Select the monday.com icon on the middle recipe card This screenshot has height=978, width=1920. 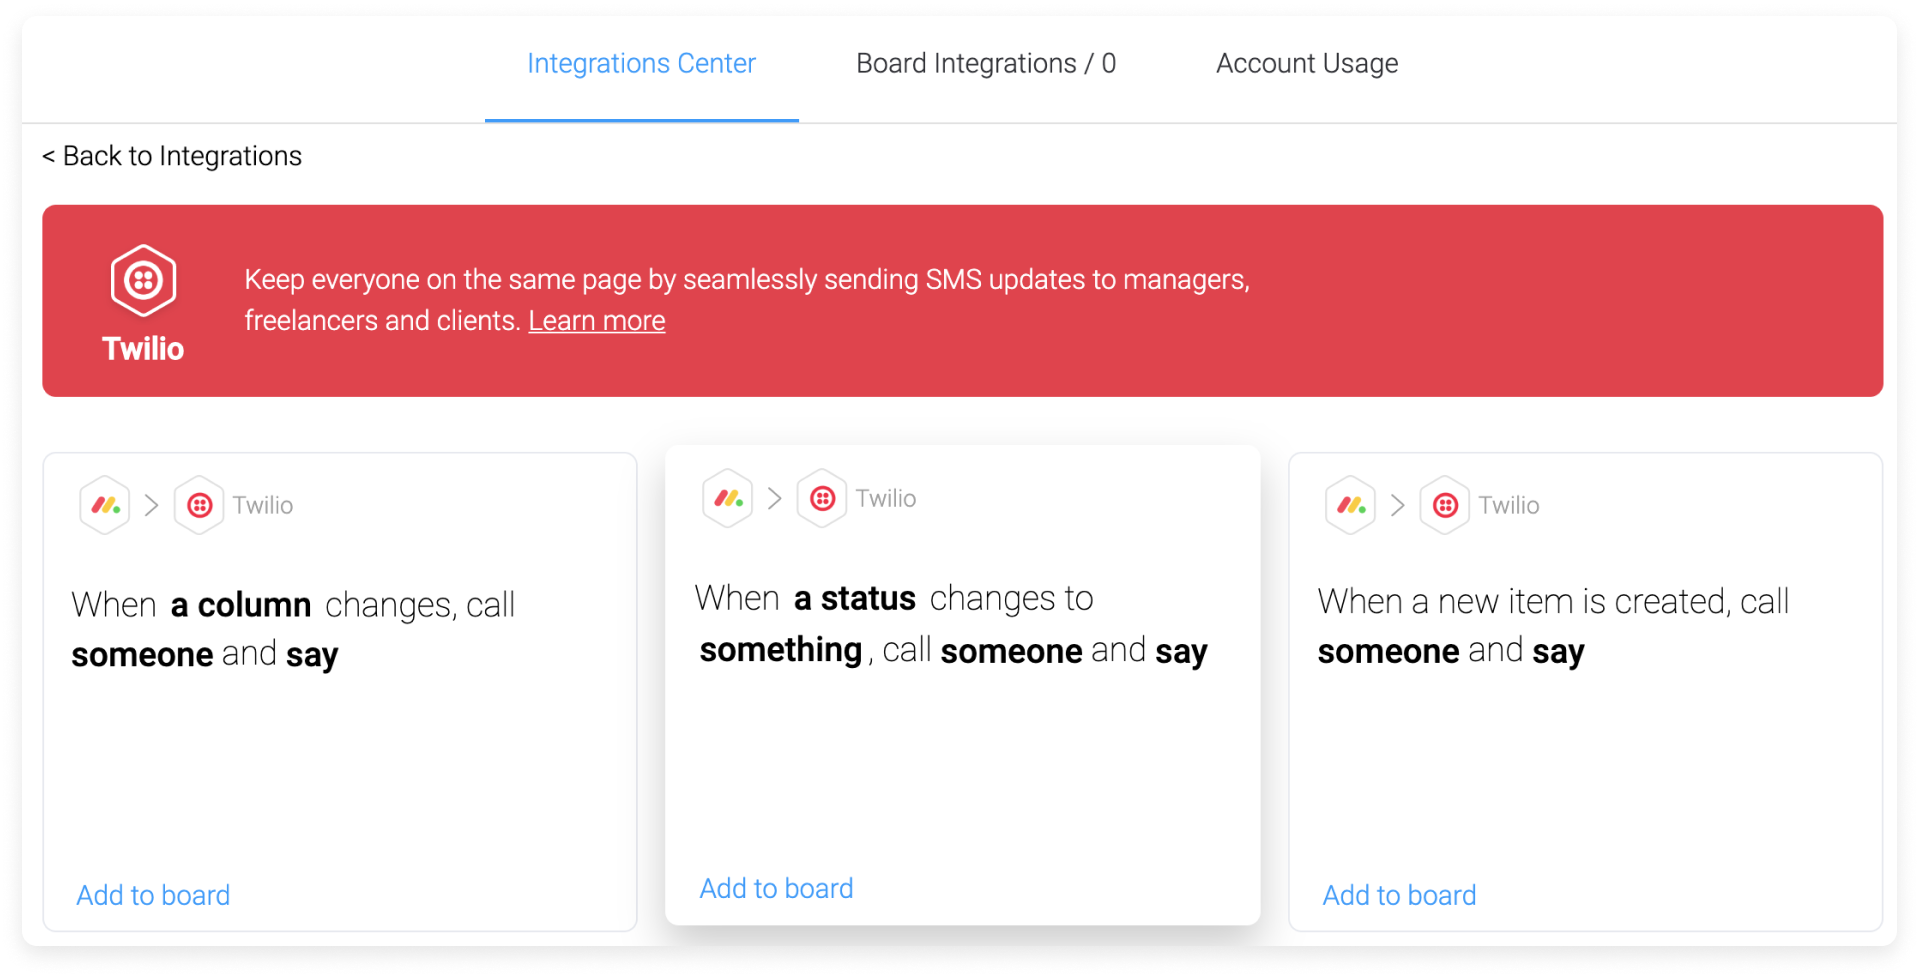tap(728, 497)
